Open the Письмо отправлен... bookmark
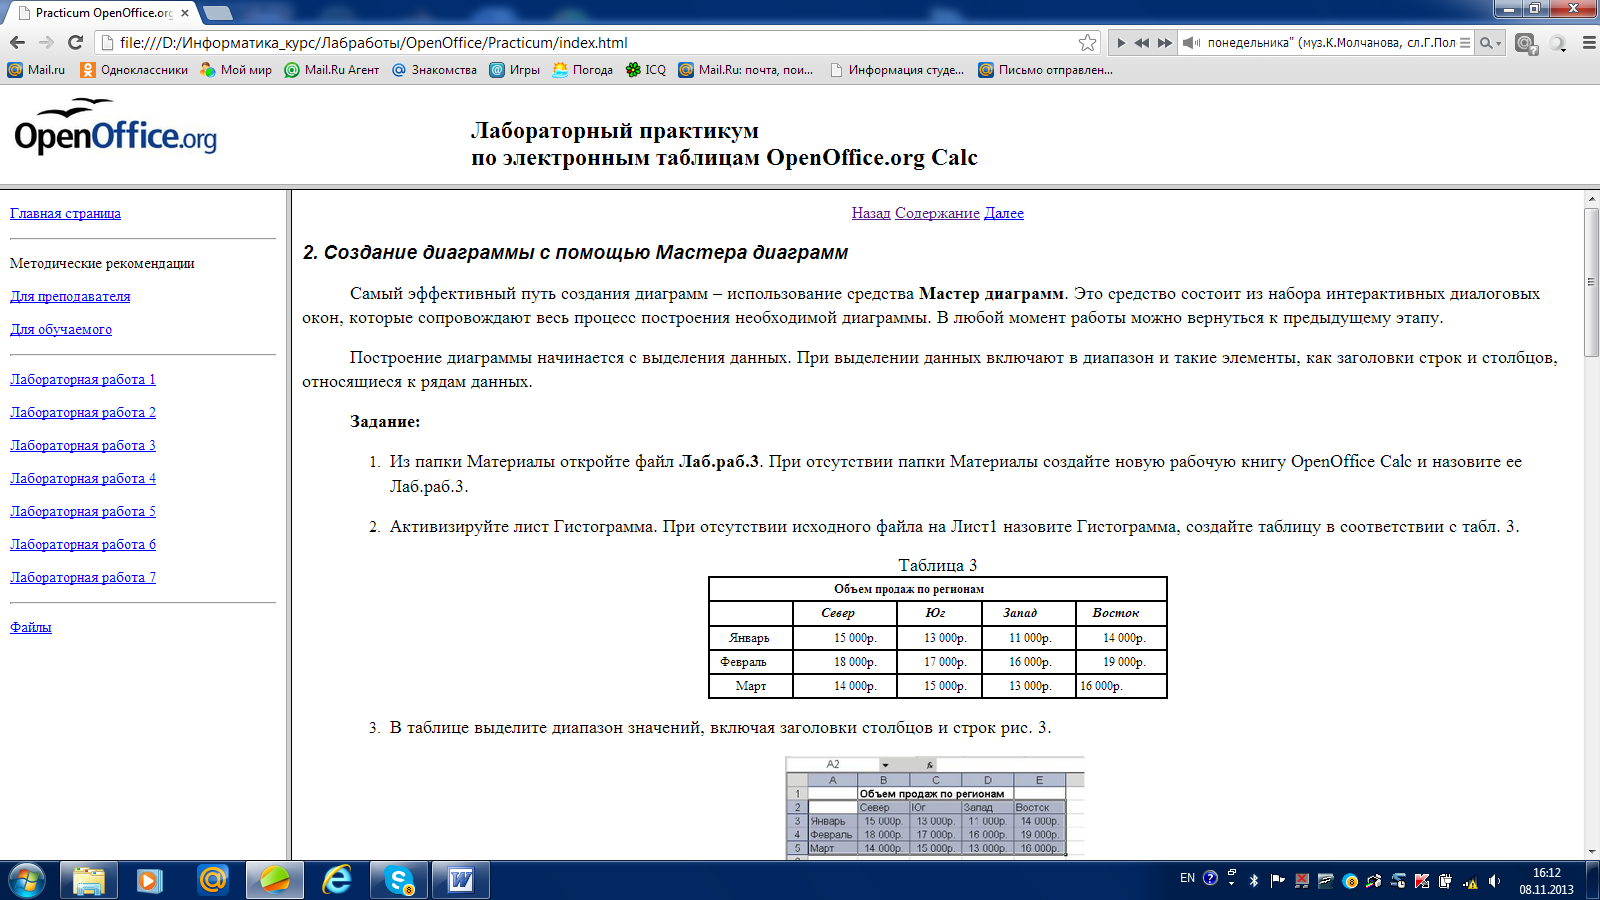 (x=1045, y=70)
